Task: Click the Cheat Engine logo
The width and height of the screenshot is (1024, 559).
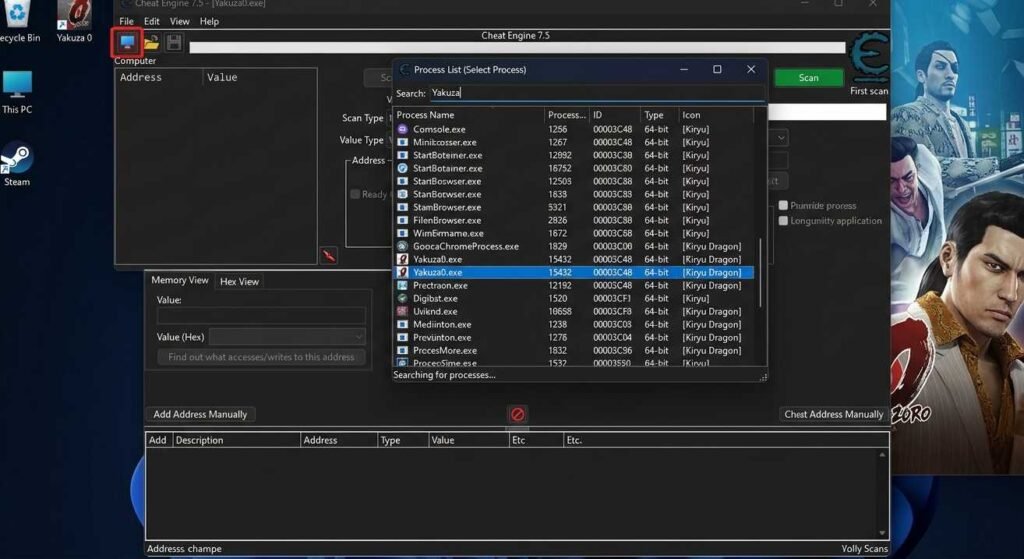Action: [869, 59]
